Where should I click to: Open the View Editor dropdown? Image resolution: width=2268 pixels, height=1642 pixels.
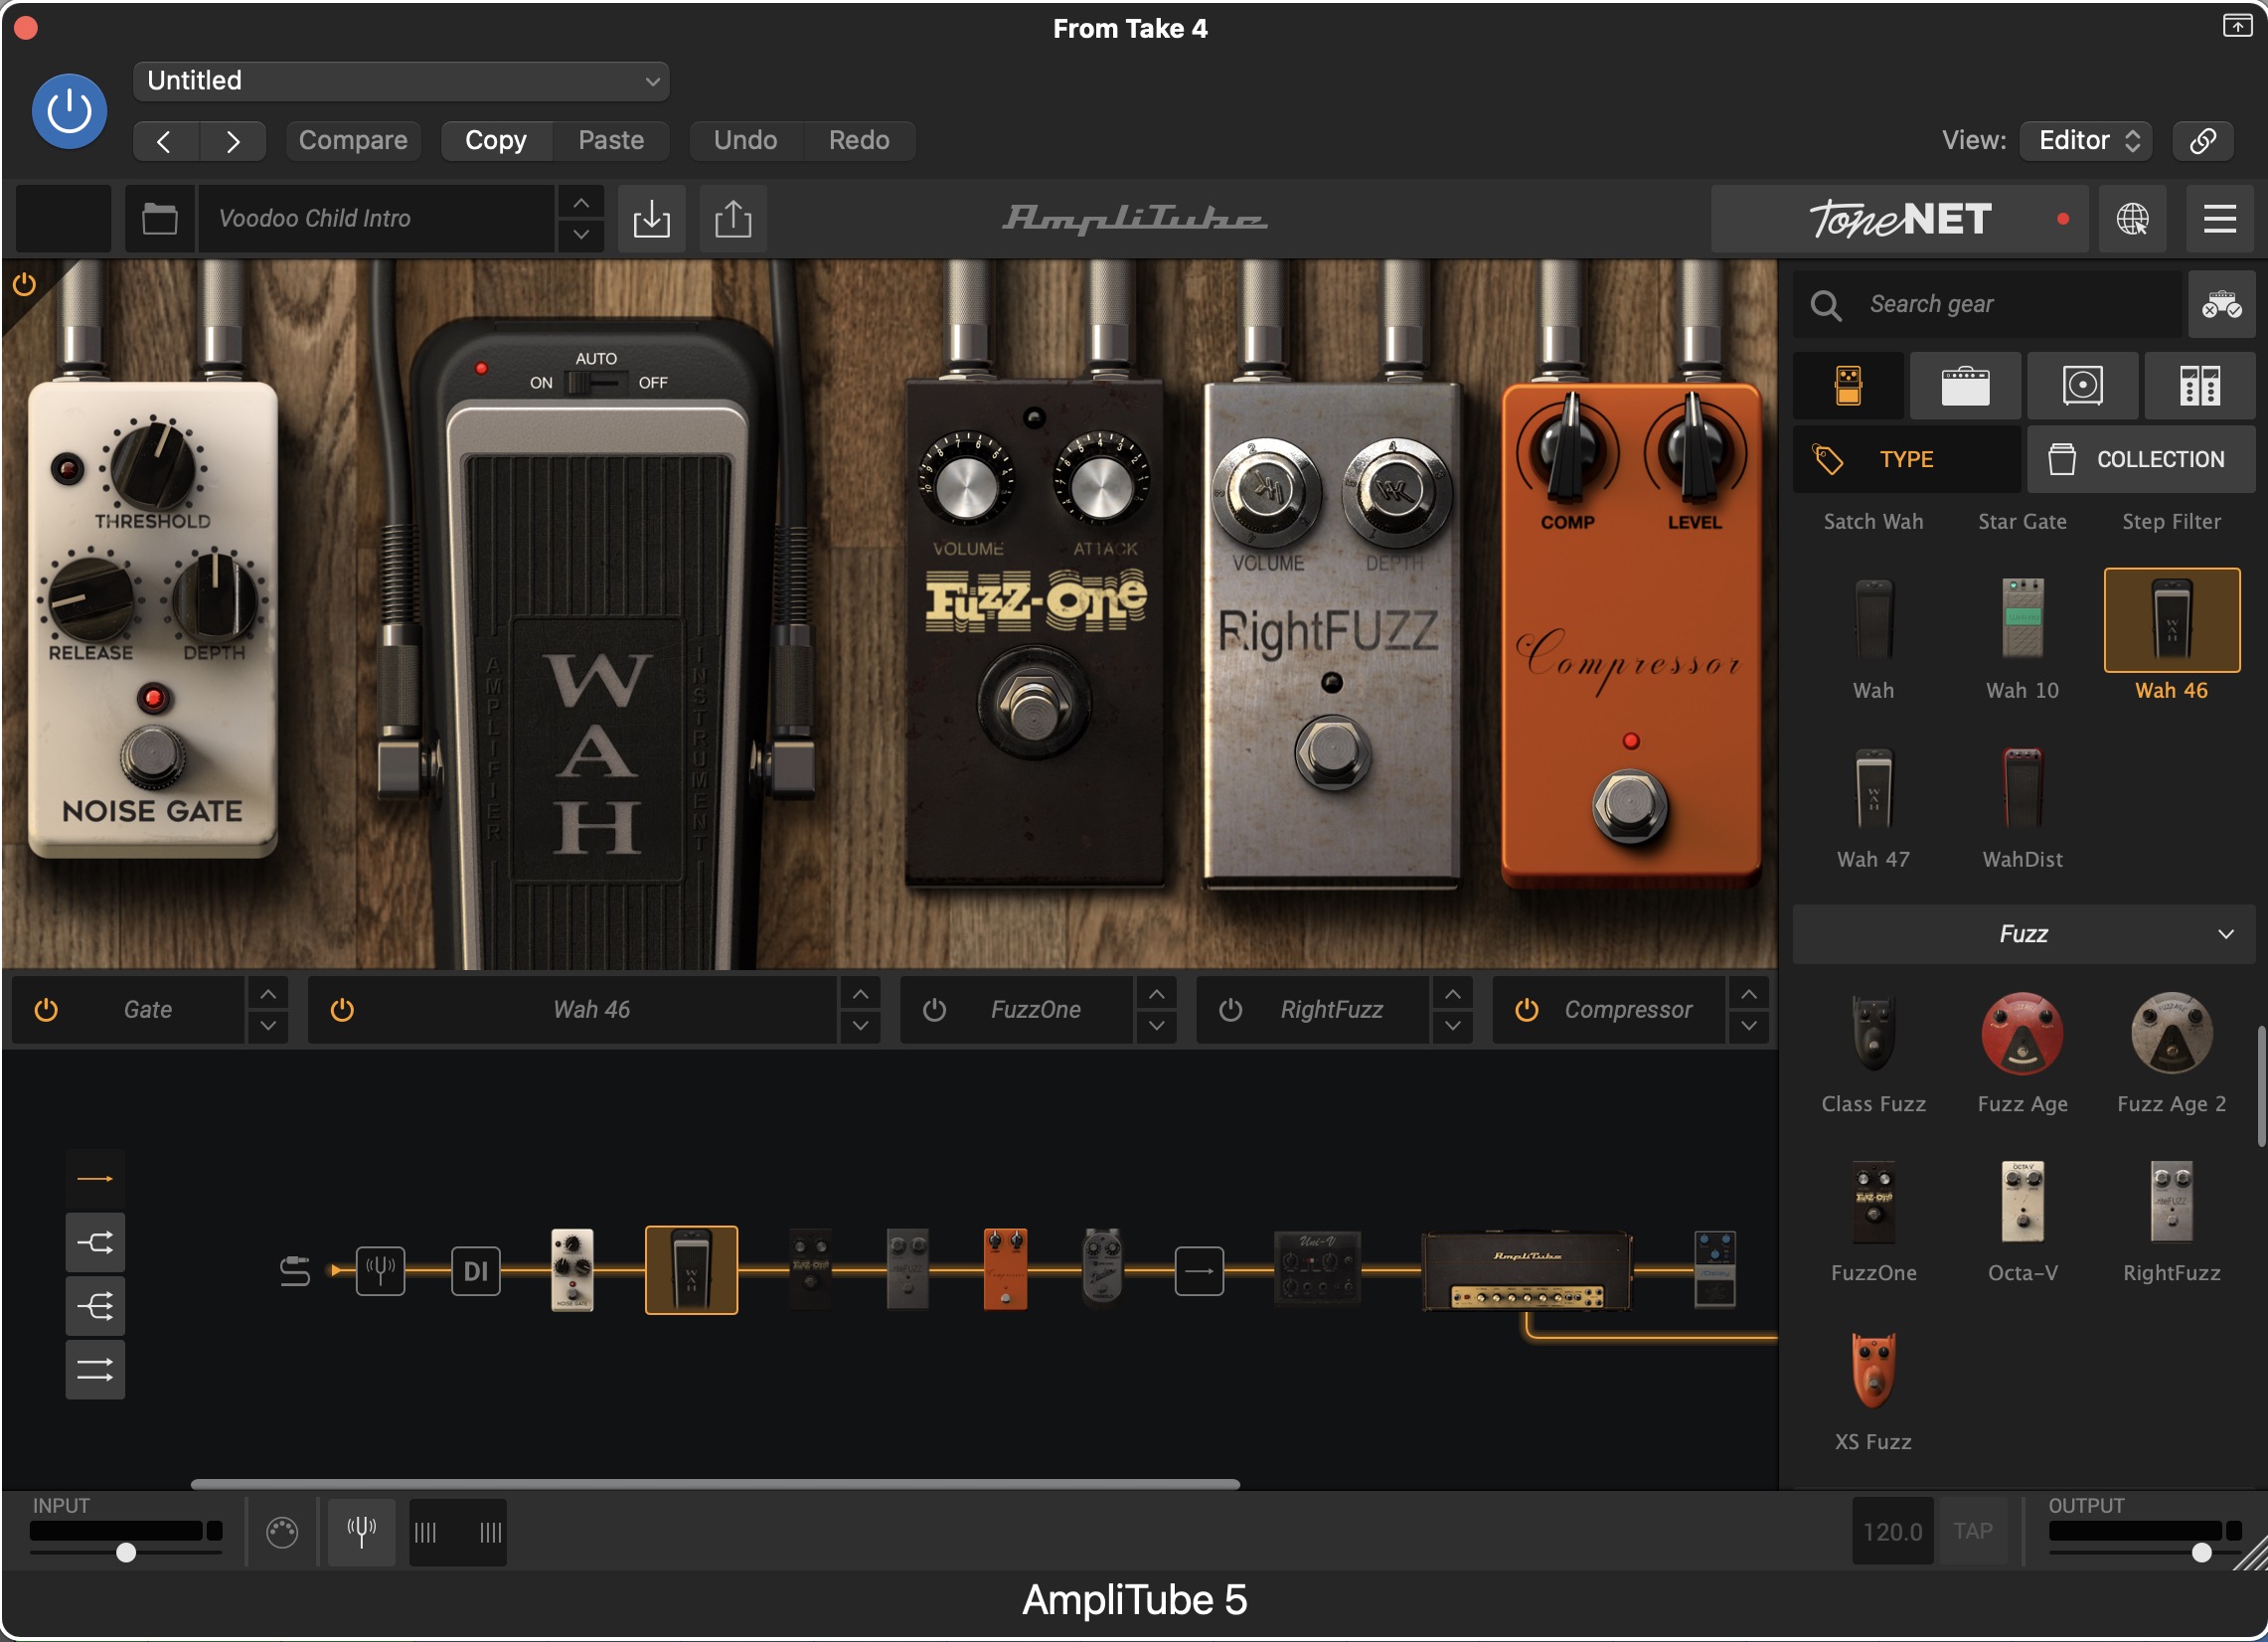point(2085,140)
